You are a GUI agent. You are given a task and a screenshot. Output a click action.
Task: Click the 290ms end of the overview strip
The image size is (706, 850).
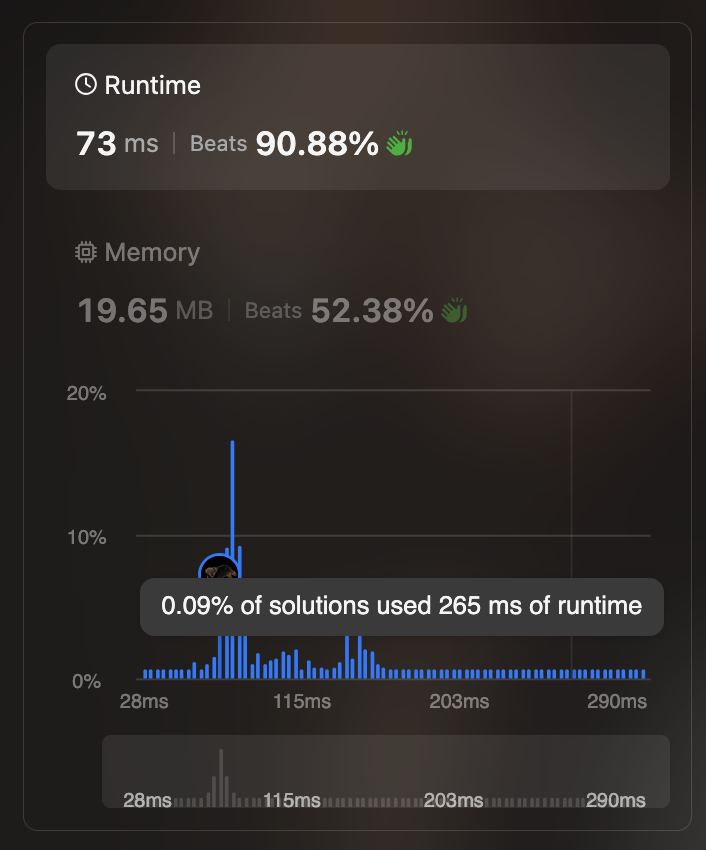615,800
